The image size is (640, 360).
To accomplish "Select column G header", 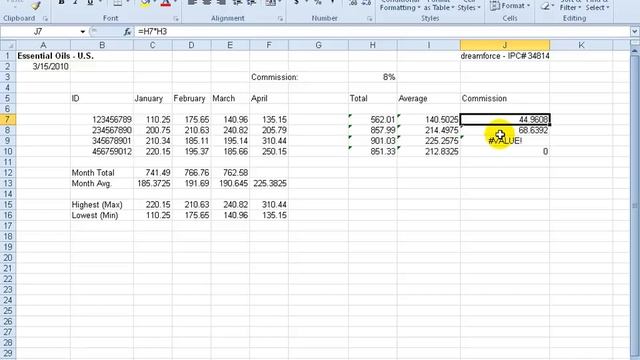I will [x=318, y=45].
